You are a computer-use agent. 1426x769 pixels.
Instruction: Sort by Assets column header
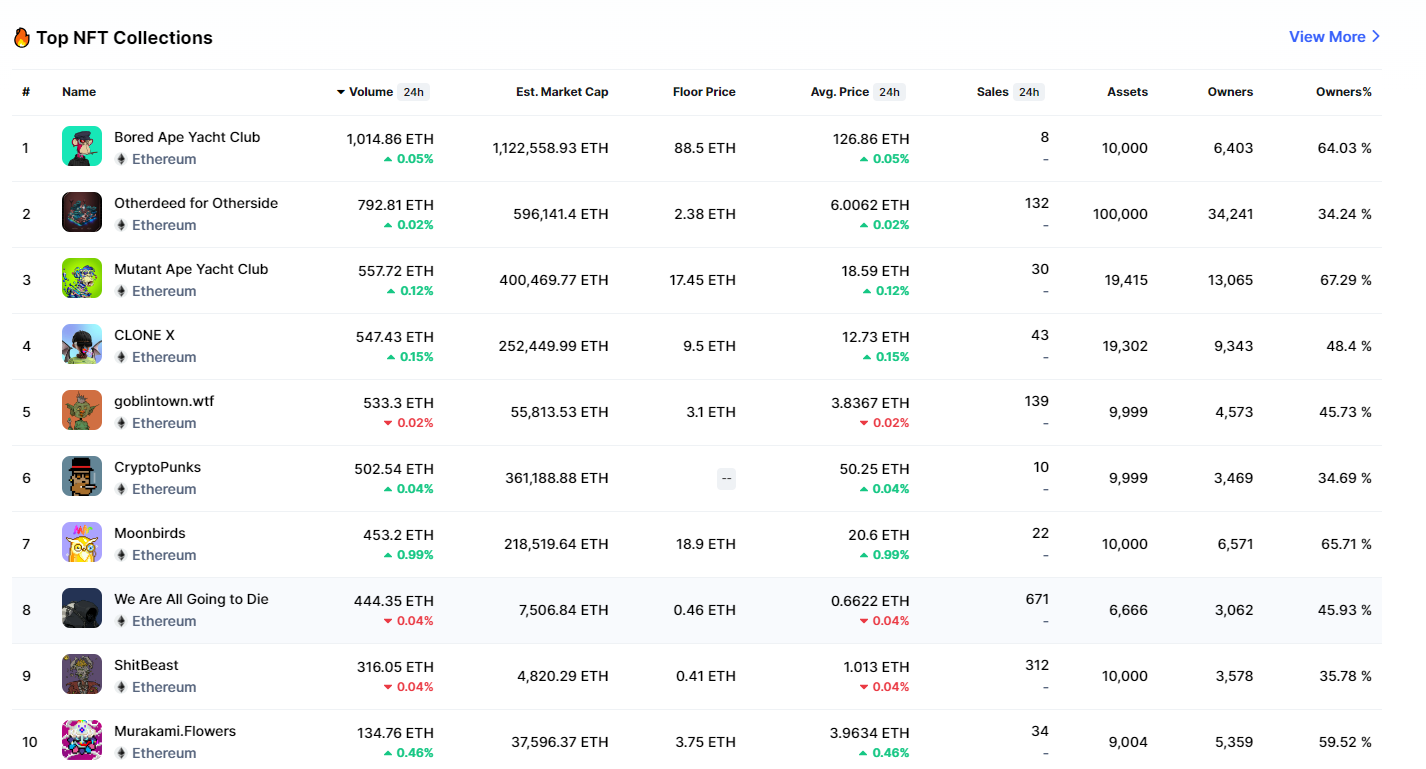(x=1127, y=92)
